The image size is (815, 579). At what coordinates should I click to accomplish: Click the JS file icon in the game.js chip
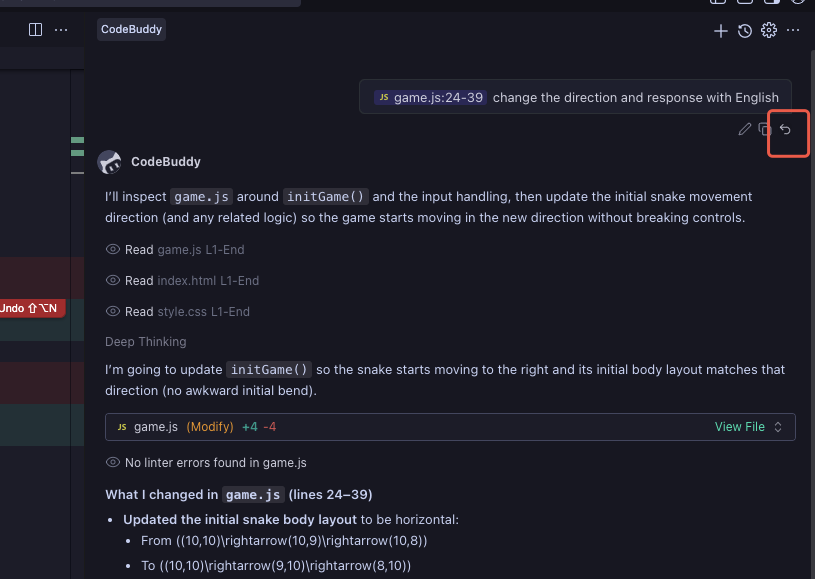383,97
